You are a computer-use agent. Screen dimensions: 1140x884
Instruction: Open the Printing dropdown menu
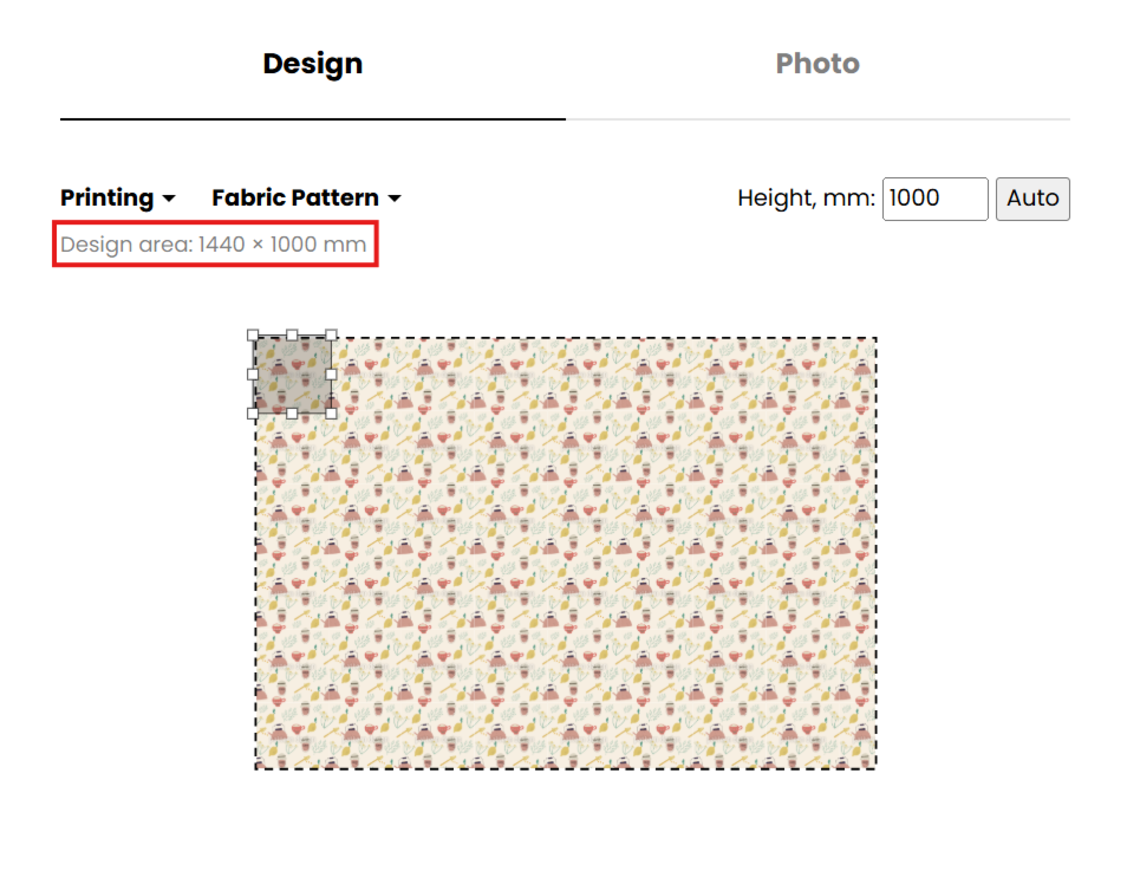pos(118,198)
